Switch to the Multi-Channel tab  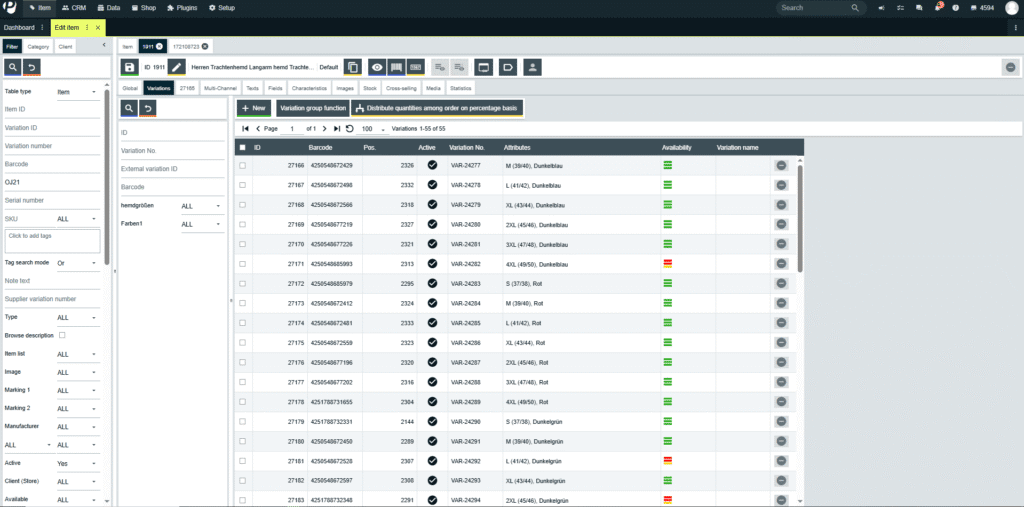pyautogui.click(x=221, y=89)
